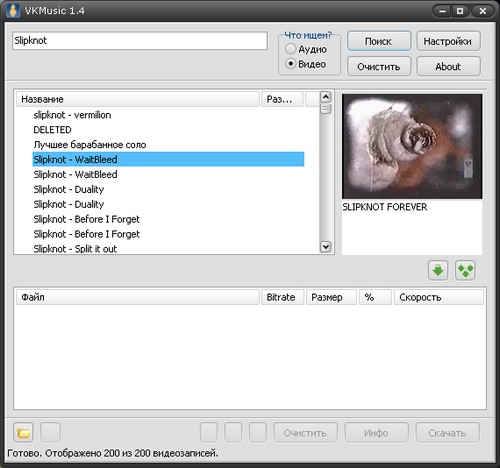Open Настройки settings button

click(x=448, y=41)
